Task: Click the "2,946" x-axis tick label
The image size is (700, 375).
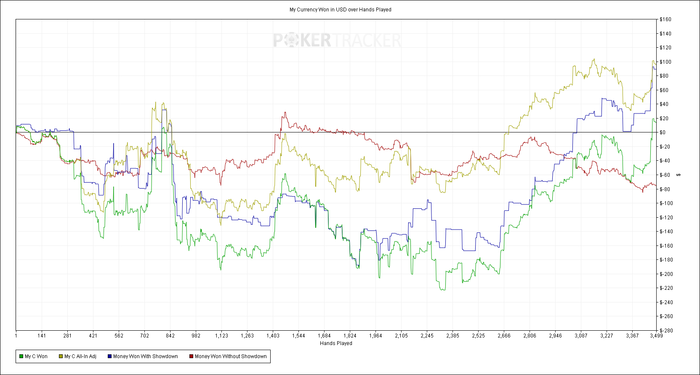Action: pos(555,335)
